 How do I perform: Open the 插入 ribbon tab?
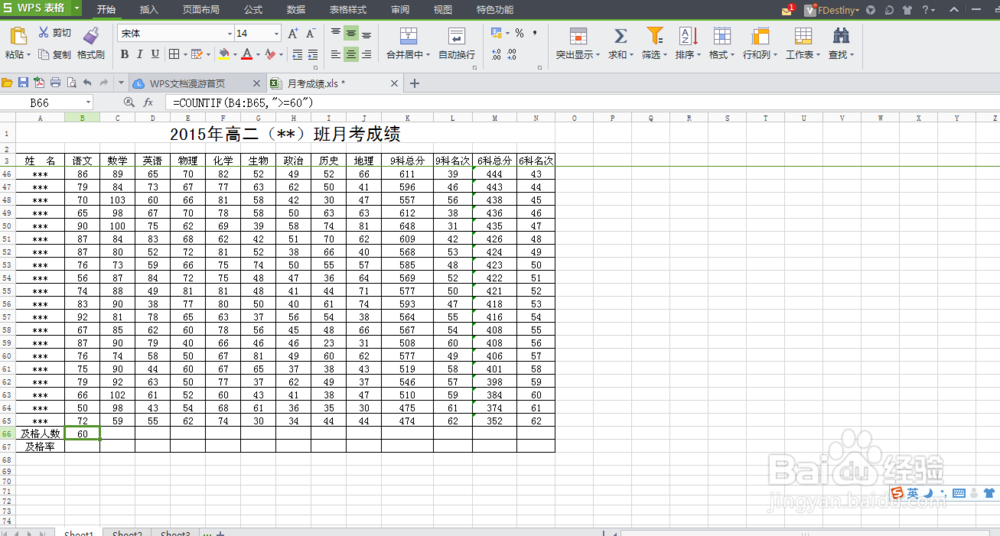[x=149, y=10]
